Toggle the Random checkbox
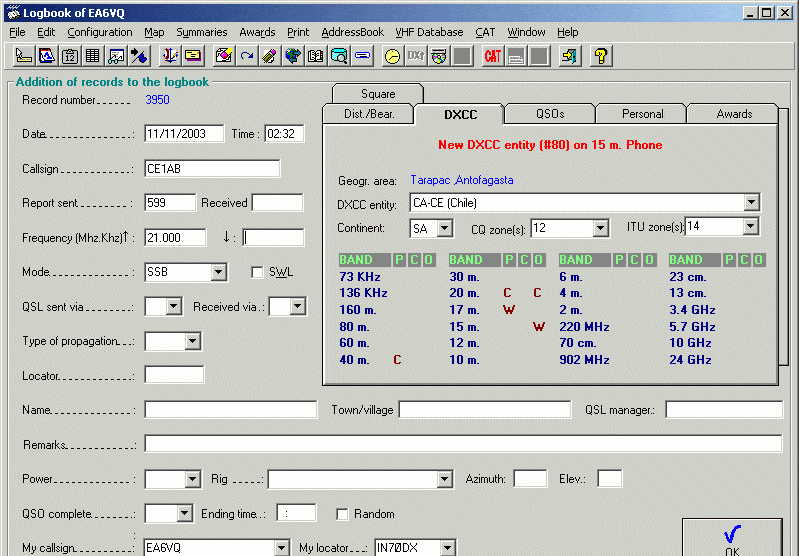Viewport: 799px width, 556px height. (342, 514)
